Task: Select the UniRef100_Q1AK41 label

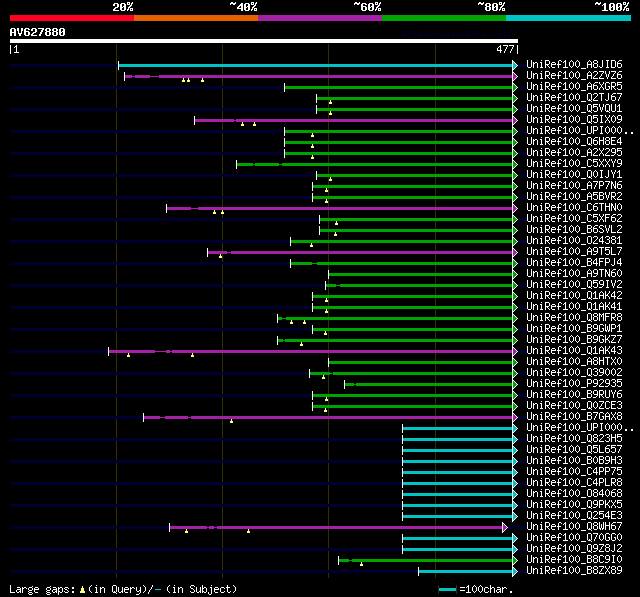Action: point(574,307)
